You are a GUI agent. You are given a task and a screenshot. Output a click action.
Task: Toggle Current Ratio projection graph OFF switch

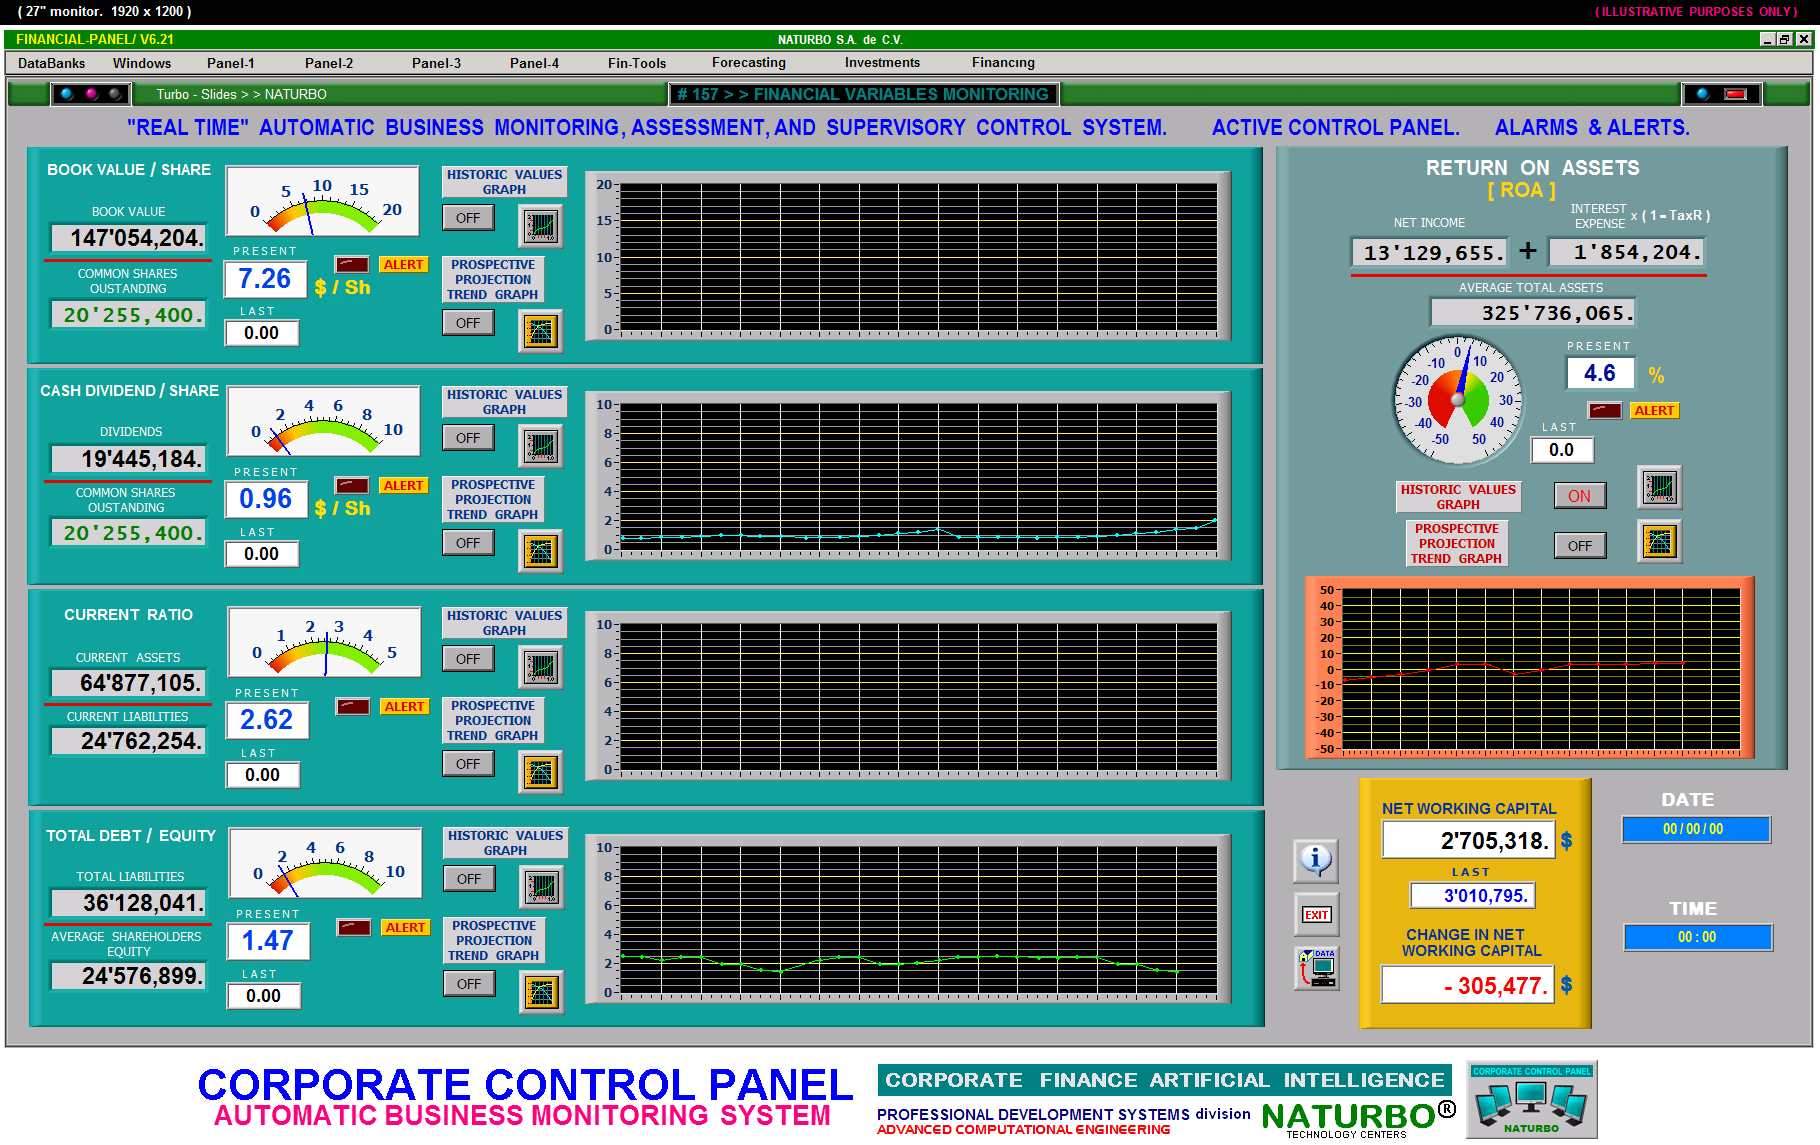pos(468,763)
